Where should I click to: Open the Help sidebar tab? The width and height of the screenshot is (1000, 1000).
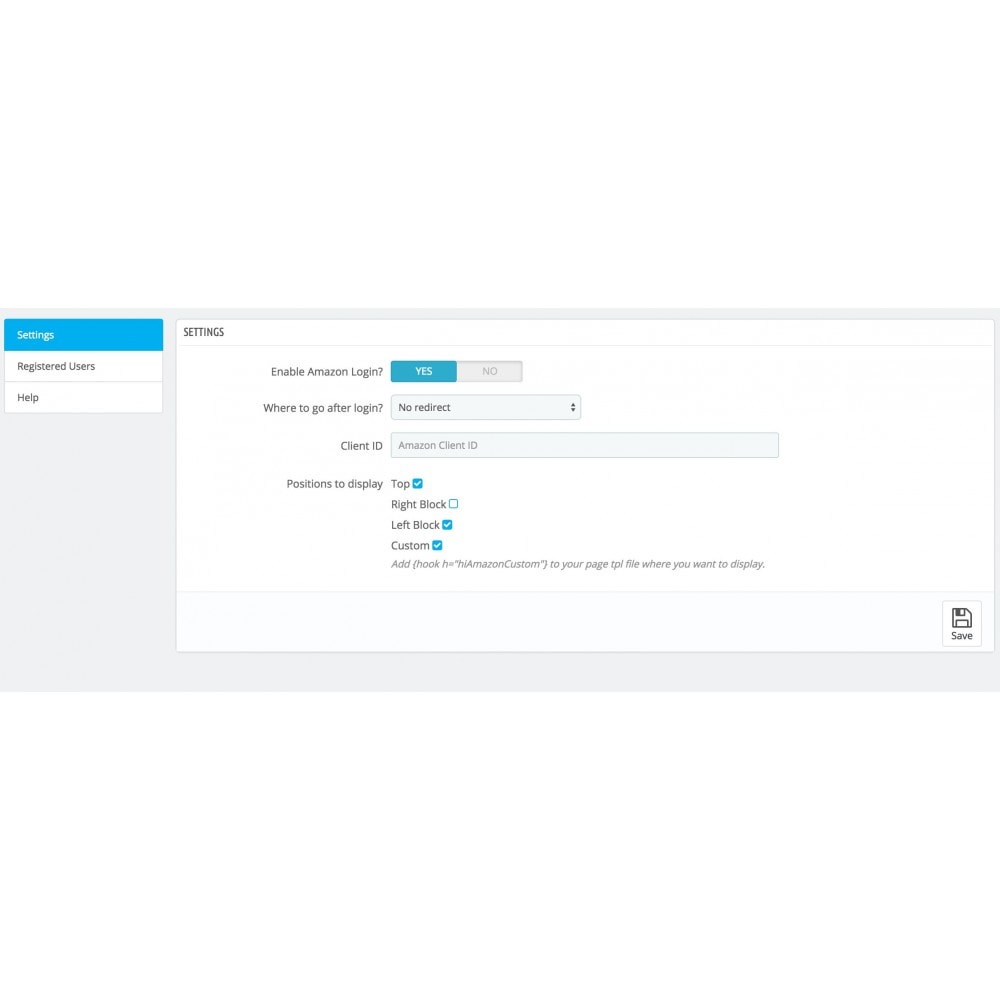[x=84, y=397]
